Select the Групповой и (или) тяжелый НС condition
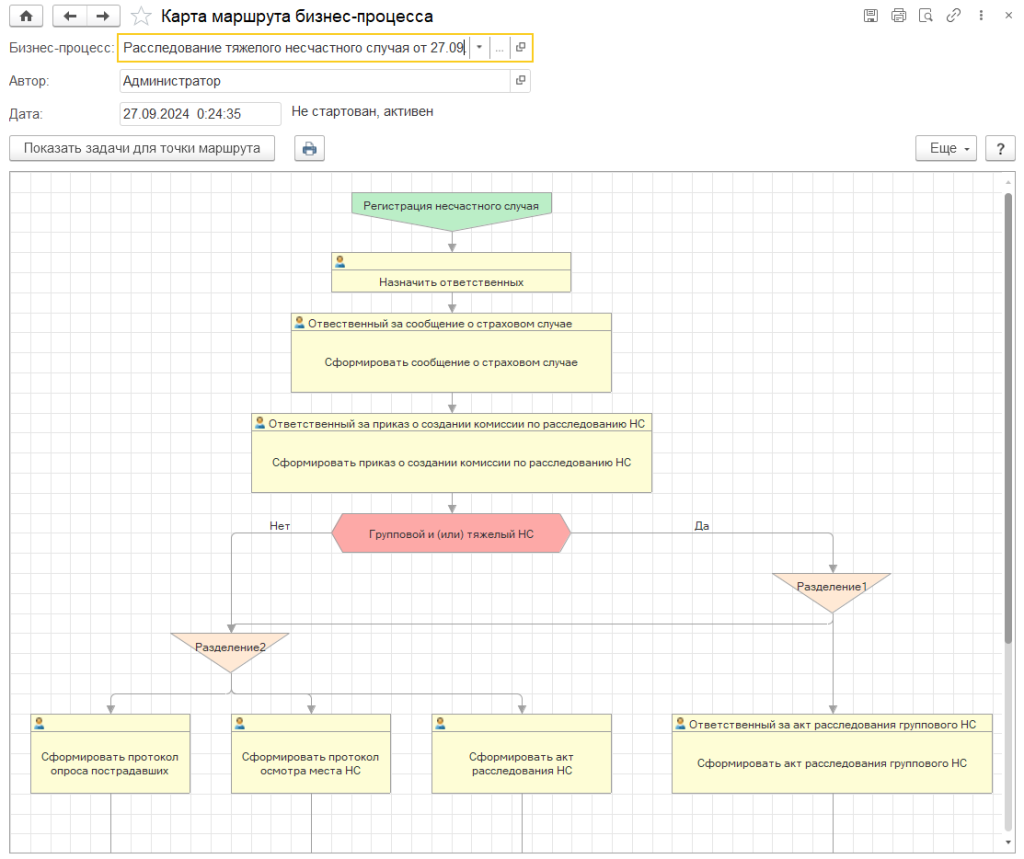Screen dimensions: 1024x859 click(x=451, y=535)
